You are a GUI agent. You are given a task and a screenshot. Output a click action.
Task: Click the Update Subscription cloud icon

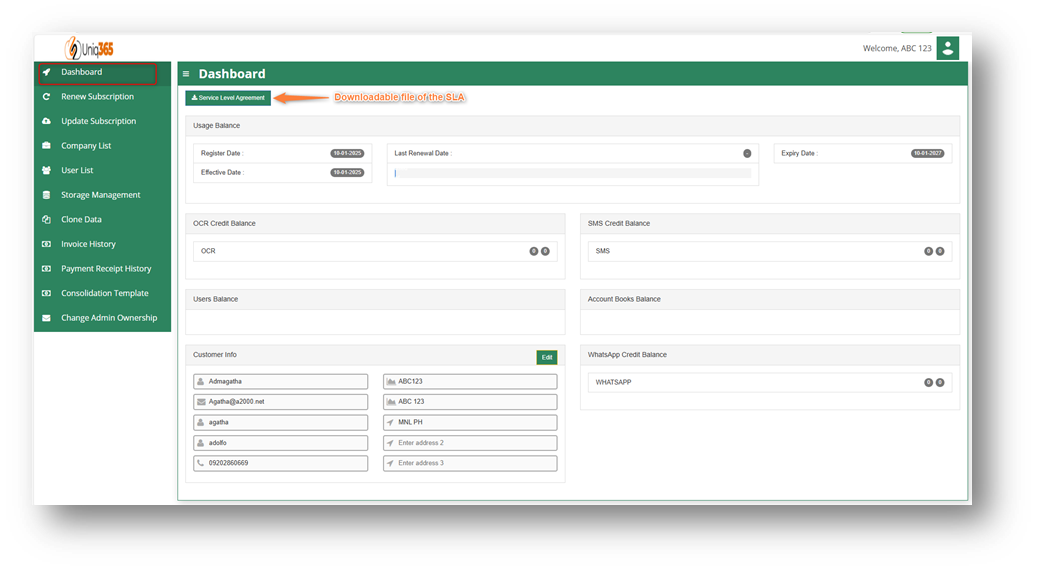(x=46, y=121)
